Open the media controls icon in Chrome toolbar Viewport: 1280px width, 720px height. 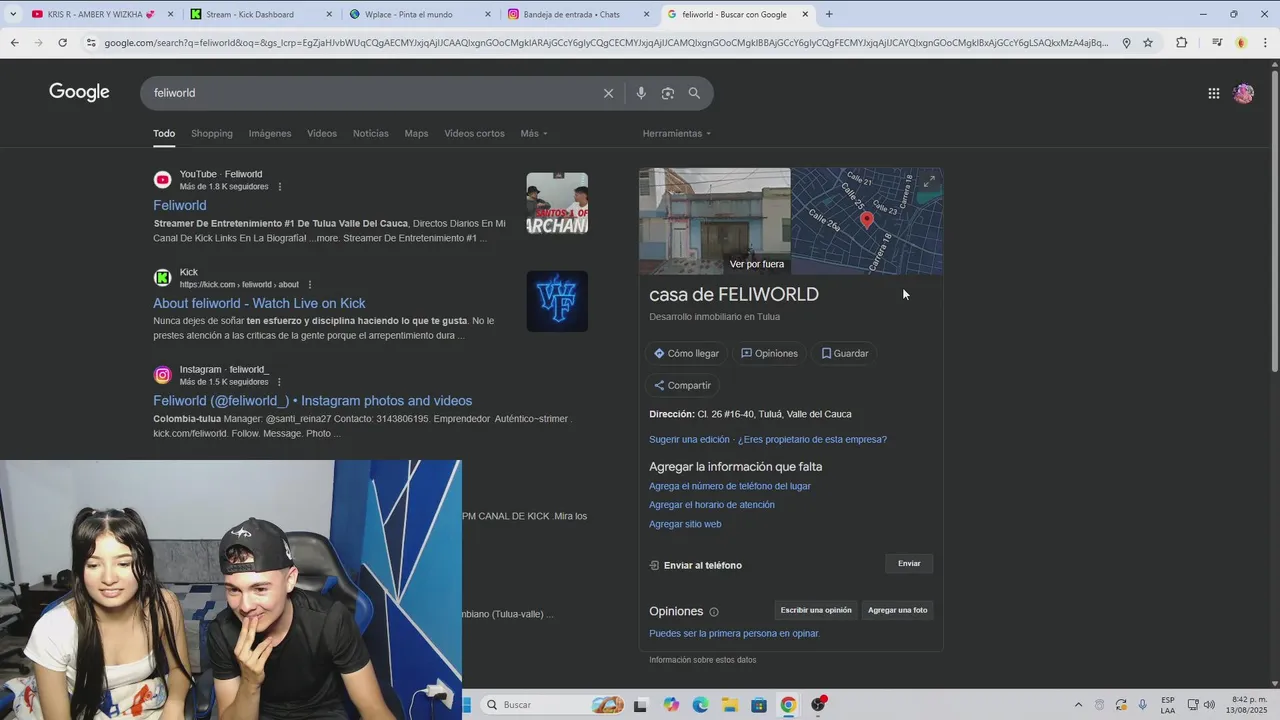(1216, 42)
